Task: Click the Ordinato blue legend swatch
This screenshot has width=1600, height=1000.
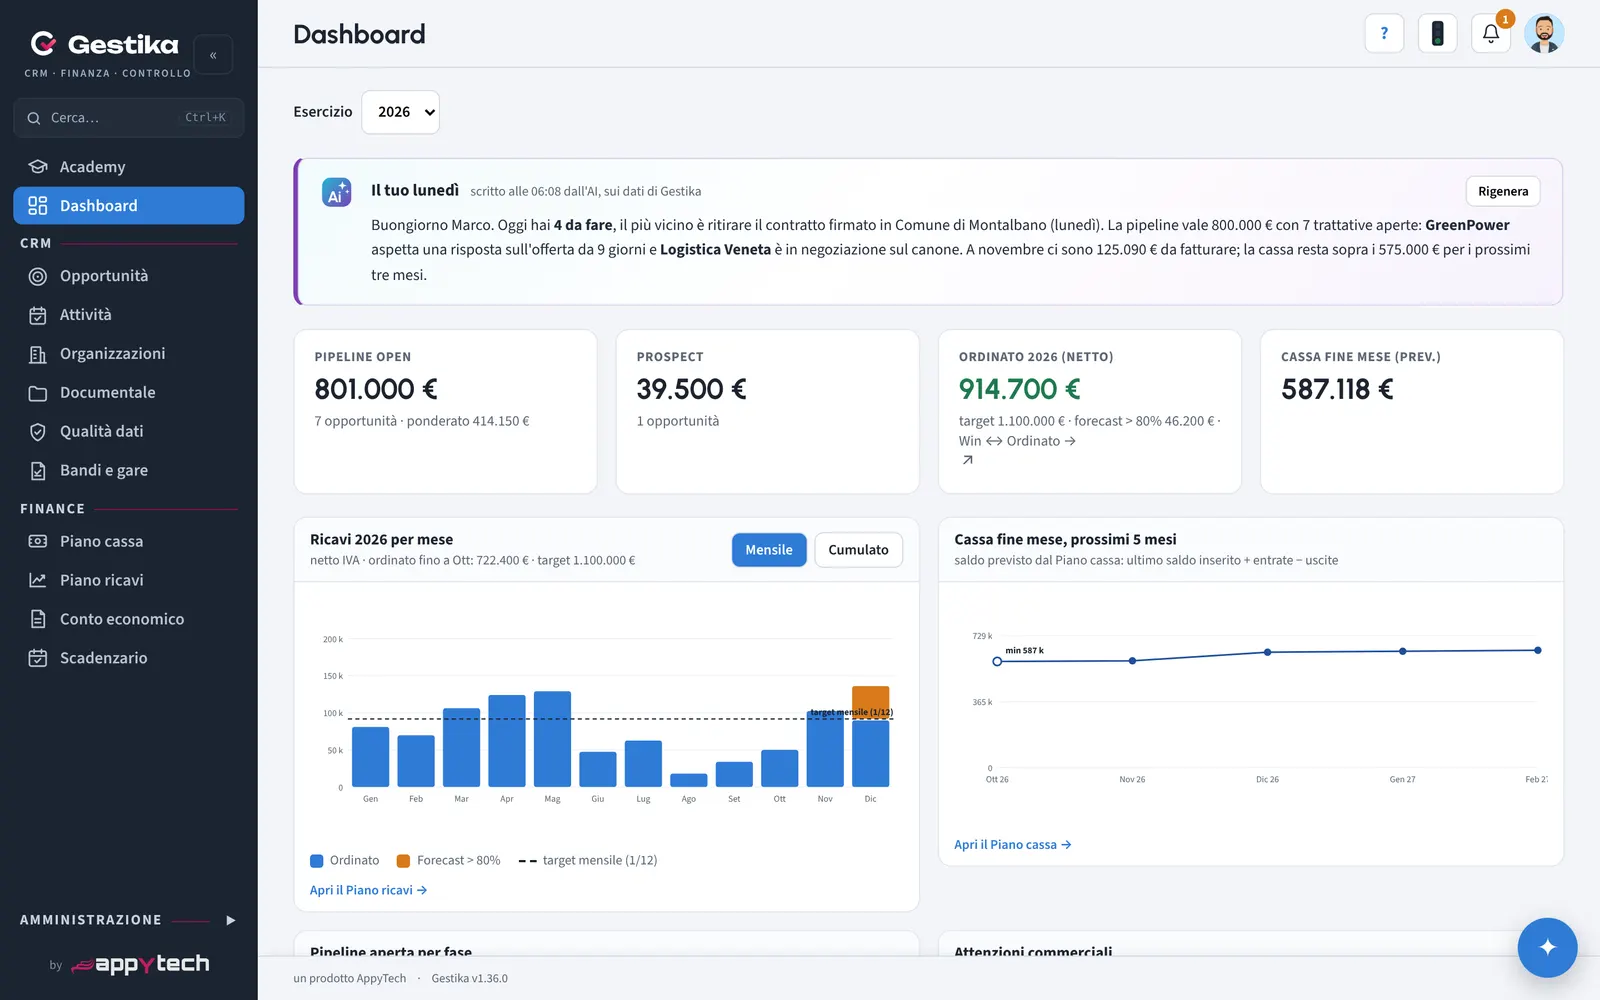Action: 317,861
